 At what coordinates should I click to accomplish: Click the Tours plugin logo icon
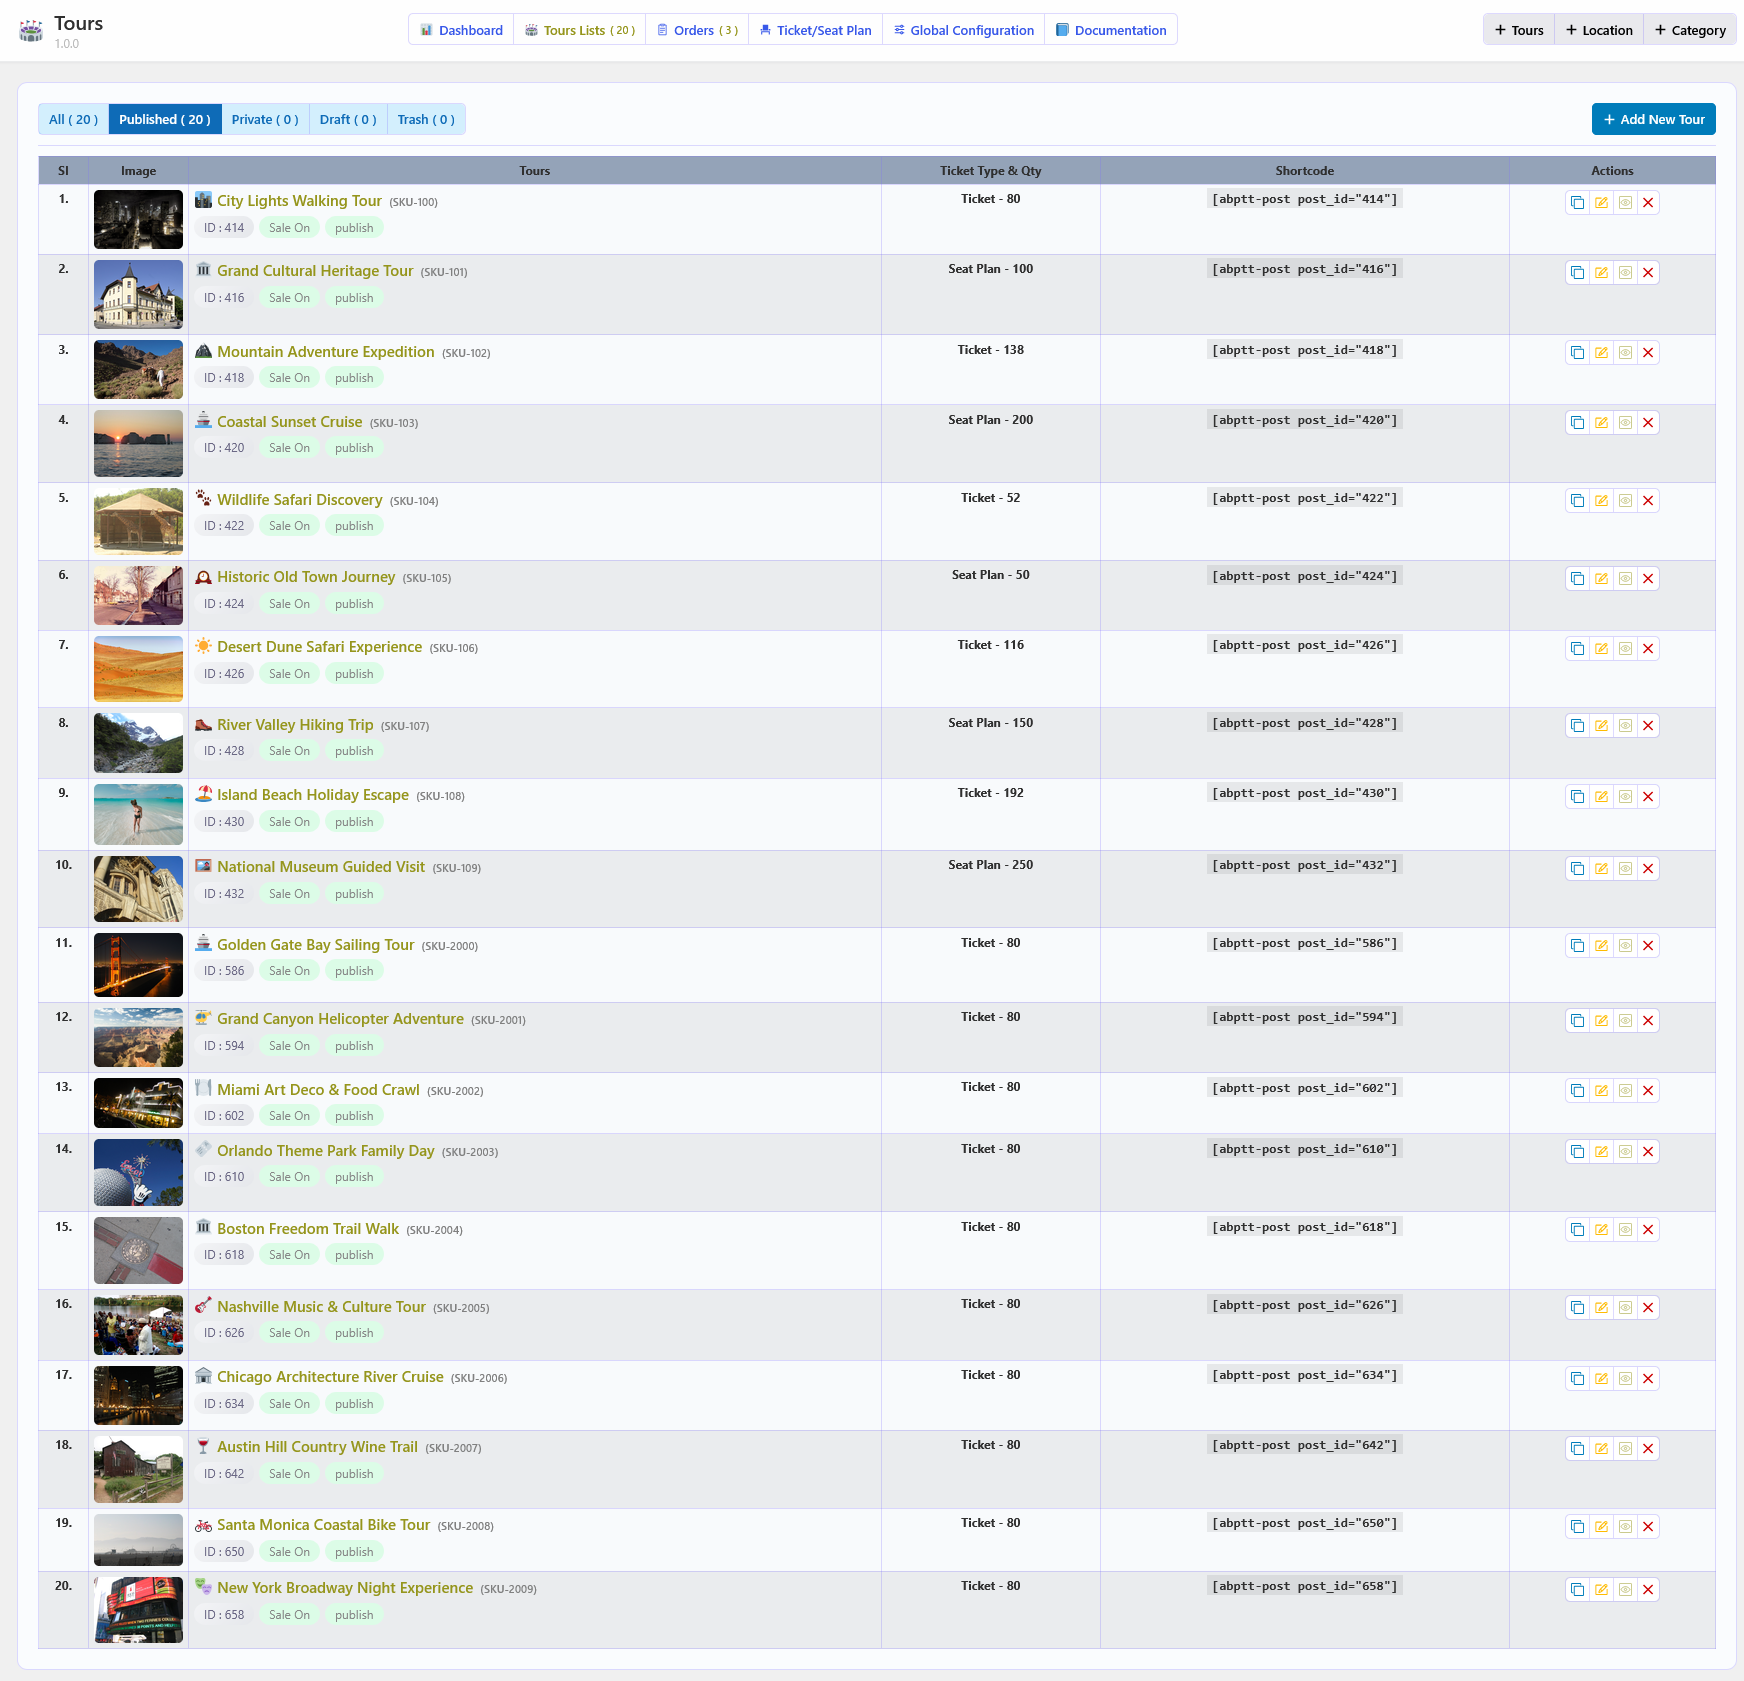click(x=31, y=31)
